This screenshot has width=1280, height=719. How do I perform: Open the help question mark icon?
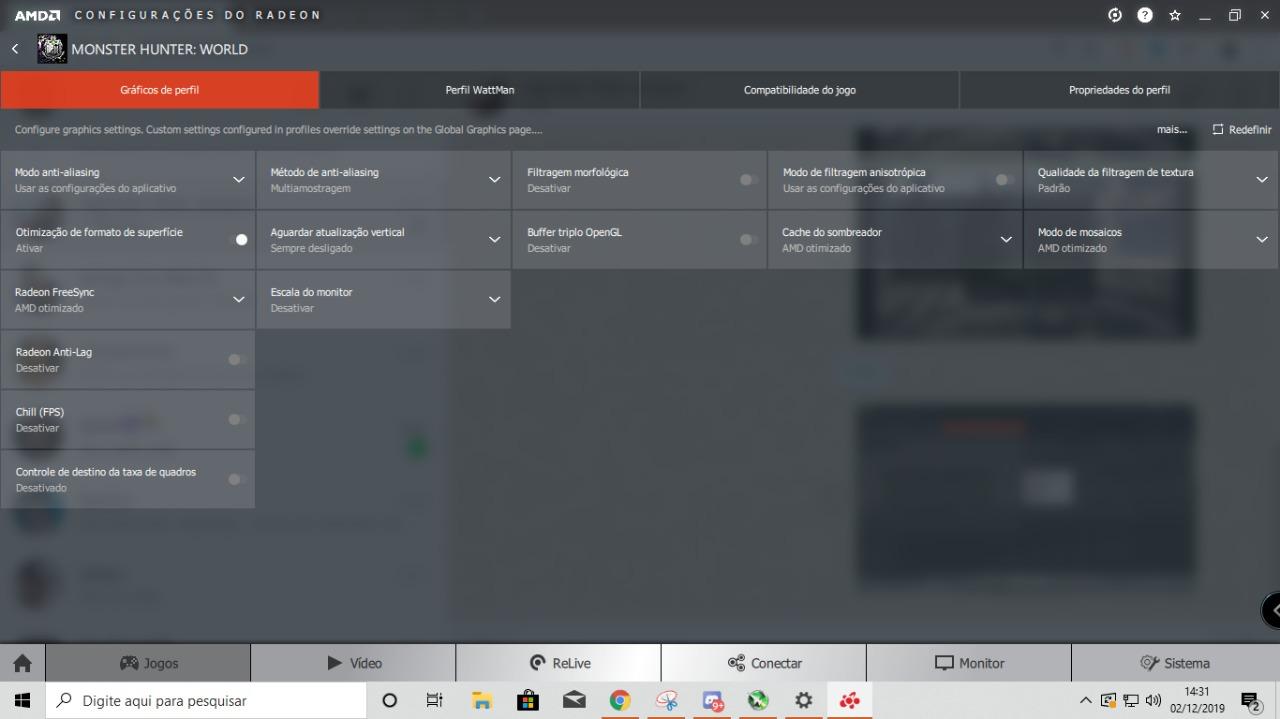1145,15
